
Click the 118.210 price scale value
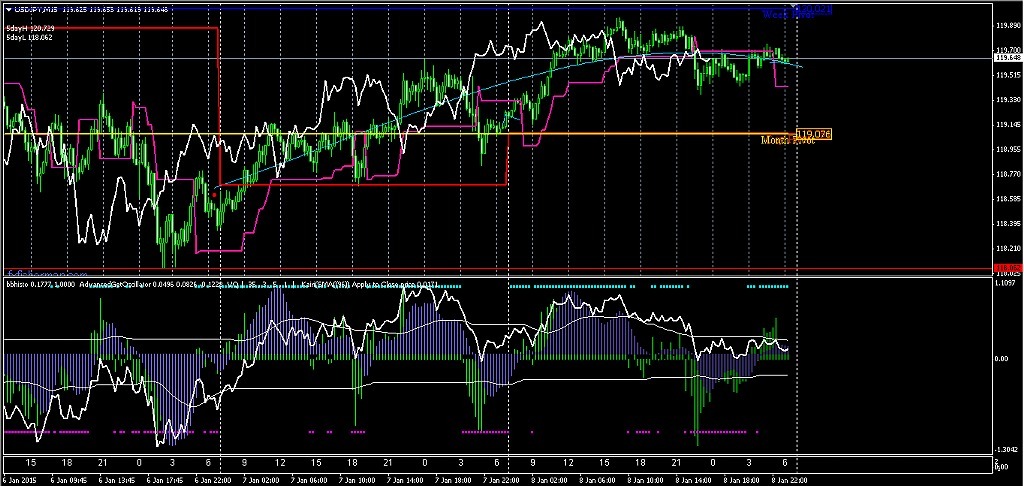[x=1009, y=248]
